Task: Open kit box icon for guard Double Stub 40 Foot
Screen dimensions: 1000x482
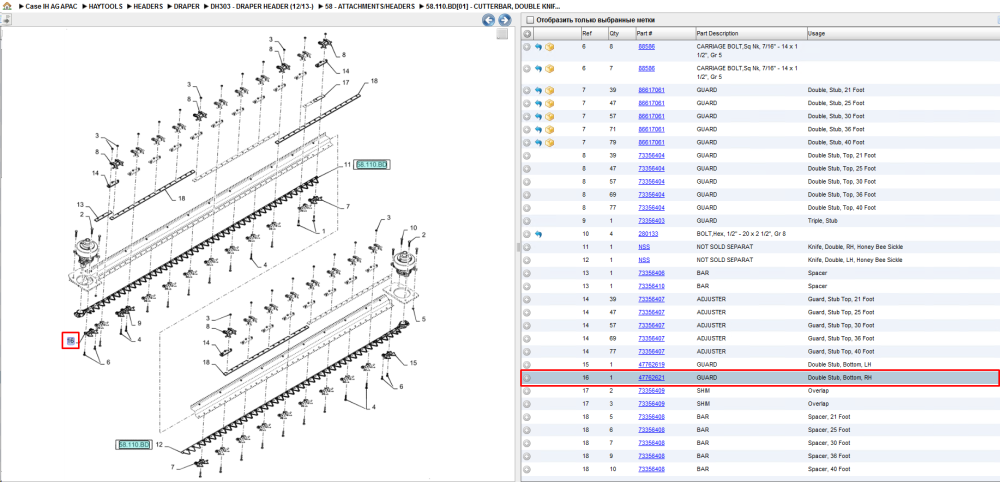Action: pyautogui.click(x=549, y=143)
